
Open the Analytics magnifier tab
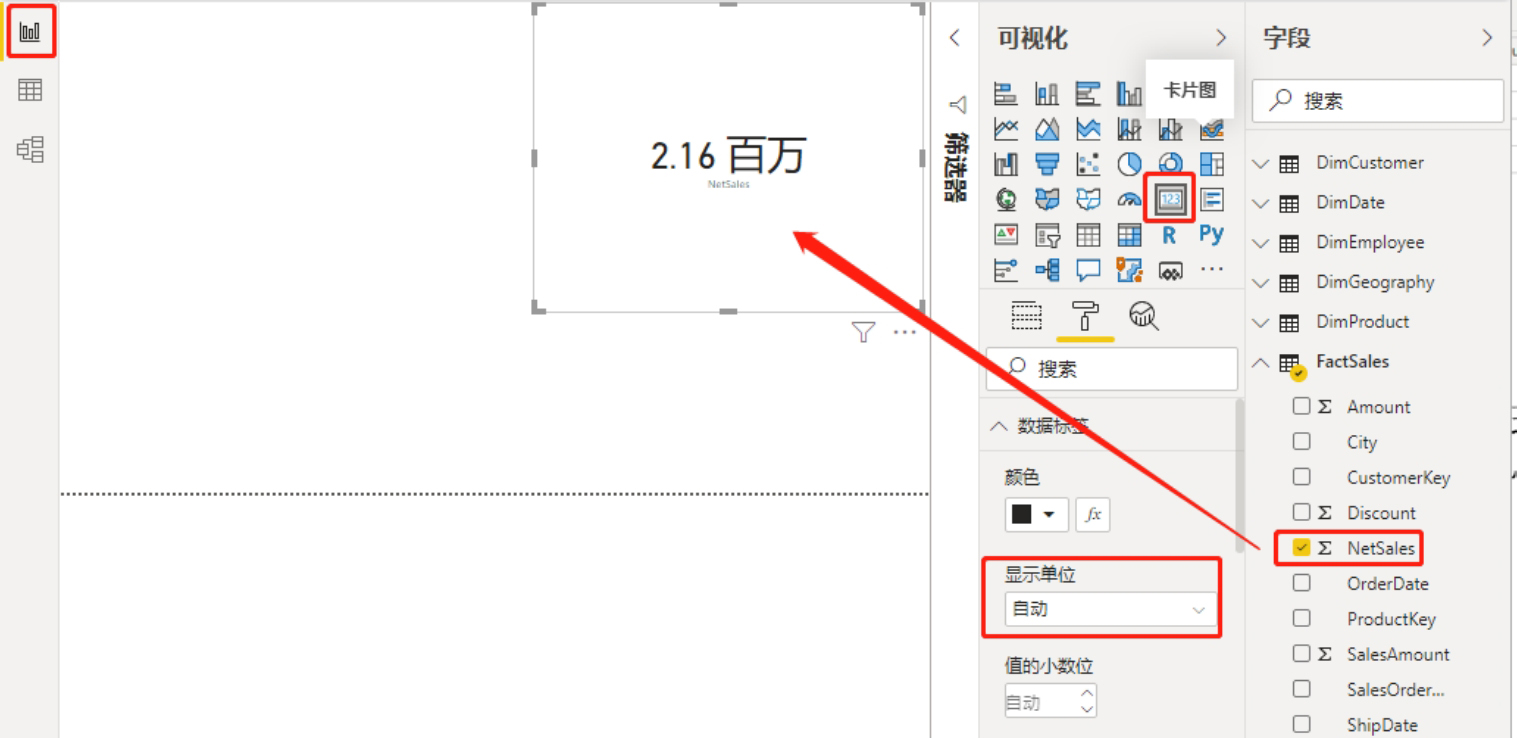(1143, 315)
